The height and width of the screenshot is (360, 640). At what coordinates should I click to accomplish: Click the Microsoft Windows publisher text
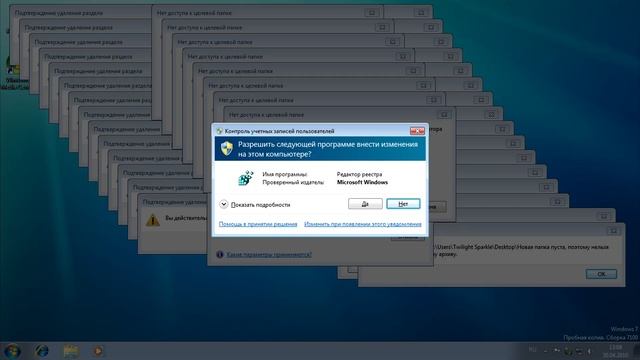(362, 182)
